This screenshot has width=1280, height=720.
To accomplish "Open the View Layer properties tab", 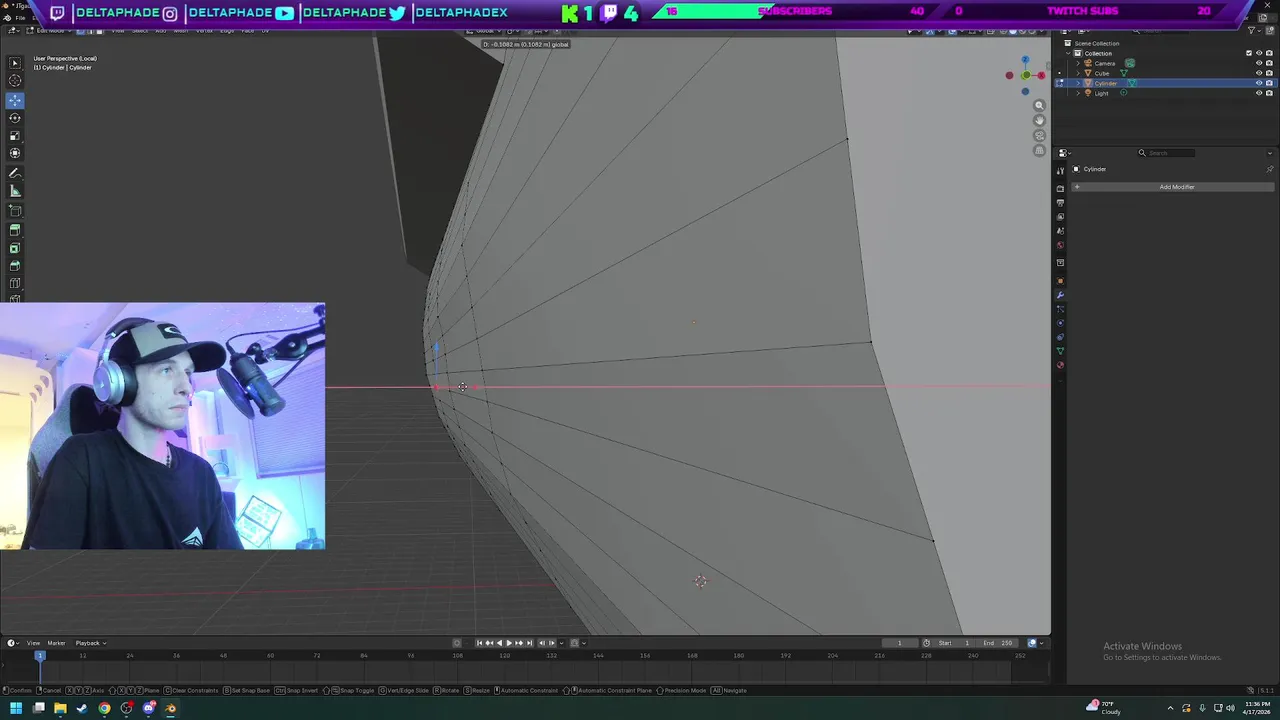I will pyautogui.click(x=1060, y=217).
